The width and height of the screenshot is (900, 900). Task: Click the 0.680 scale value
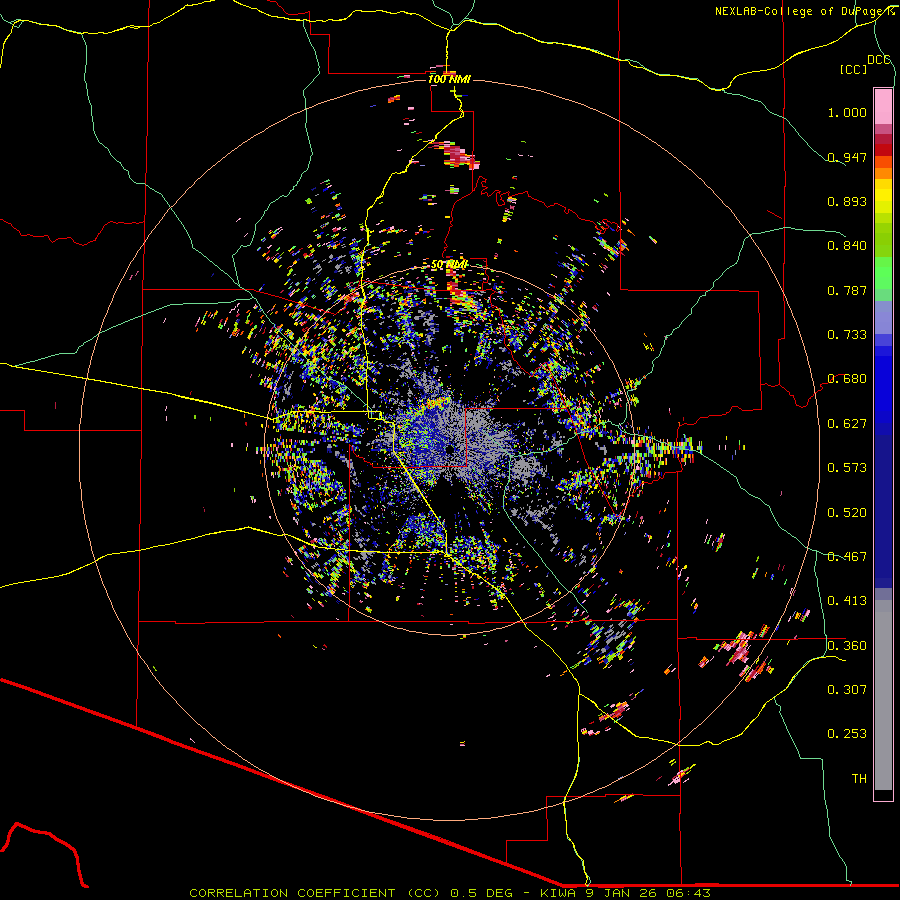pos(847,379)
